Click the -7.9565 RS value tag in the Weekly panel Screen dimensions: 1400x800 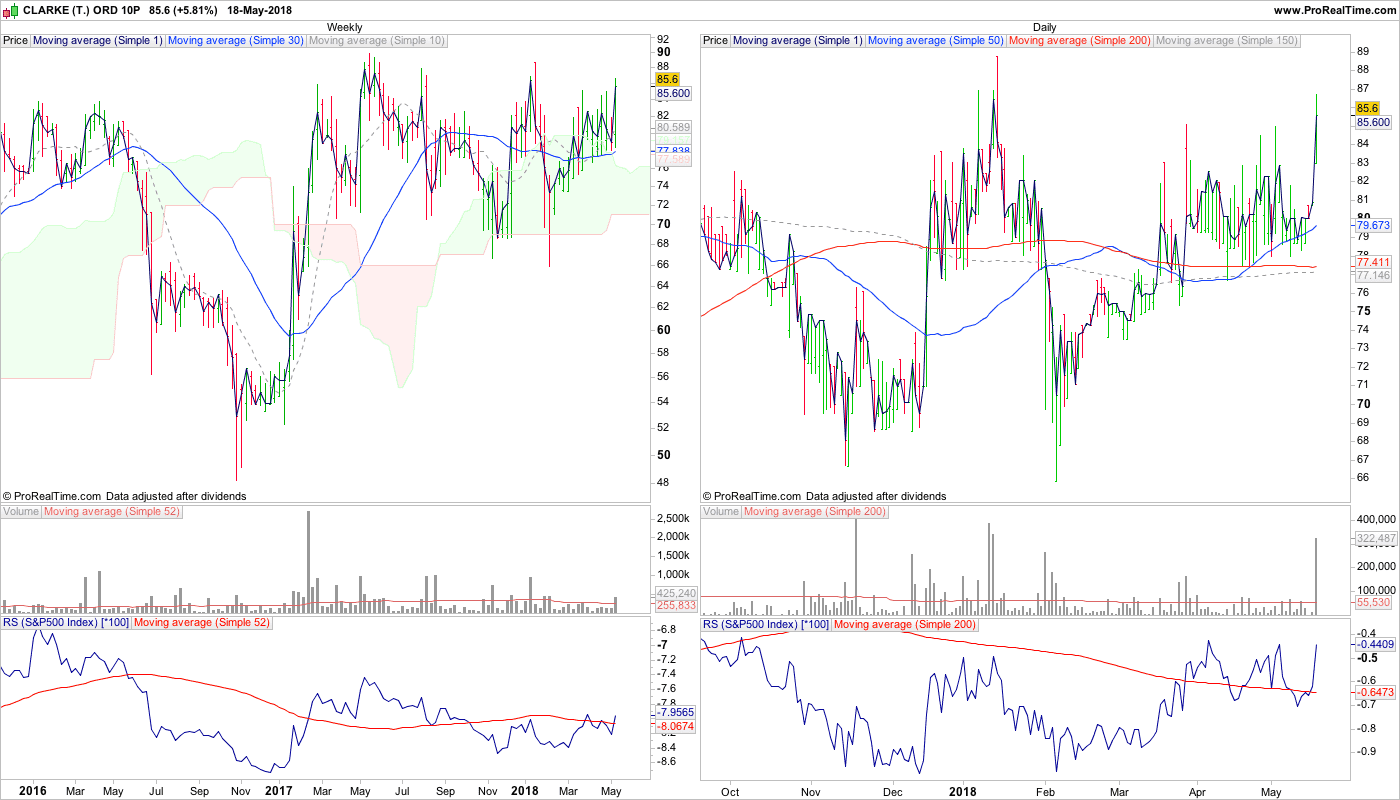675,713
